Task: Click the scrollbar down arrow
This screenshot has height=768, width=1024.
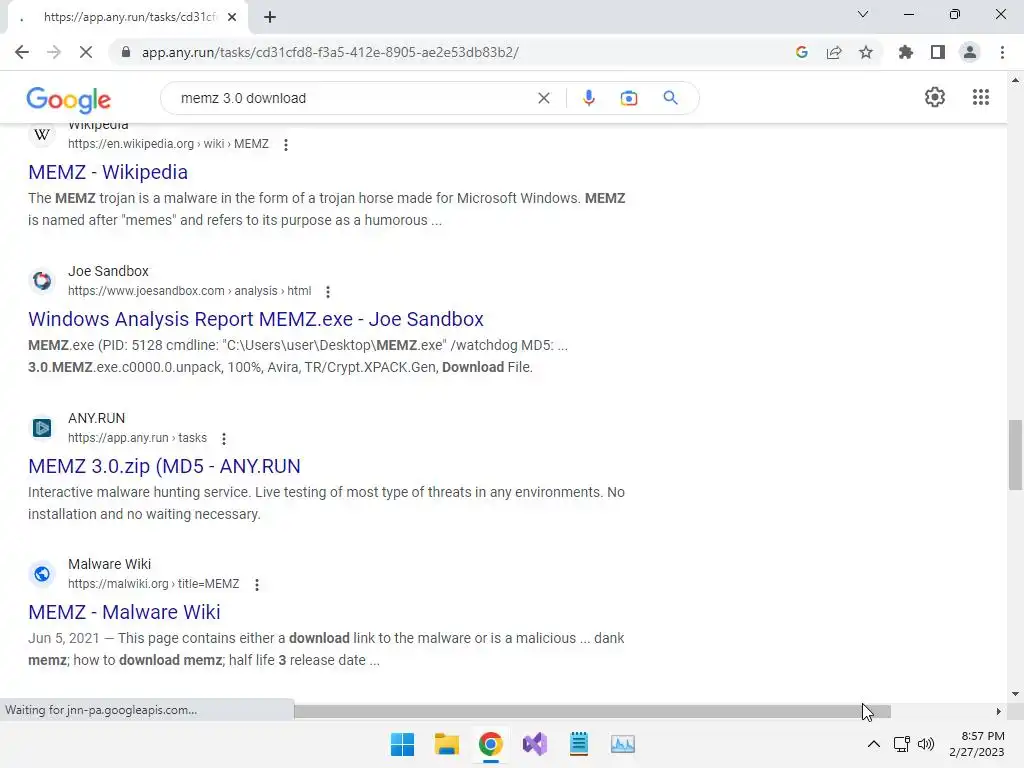Action: coord(1015,694)
